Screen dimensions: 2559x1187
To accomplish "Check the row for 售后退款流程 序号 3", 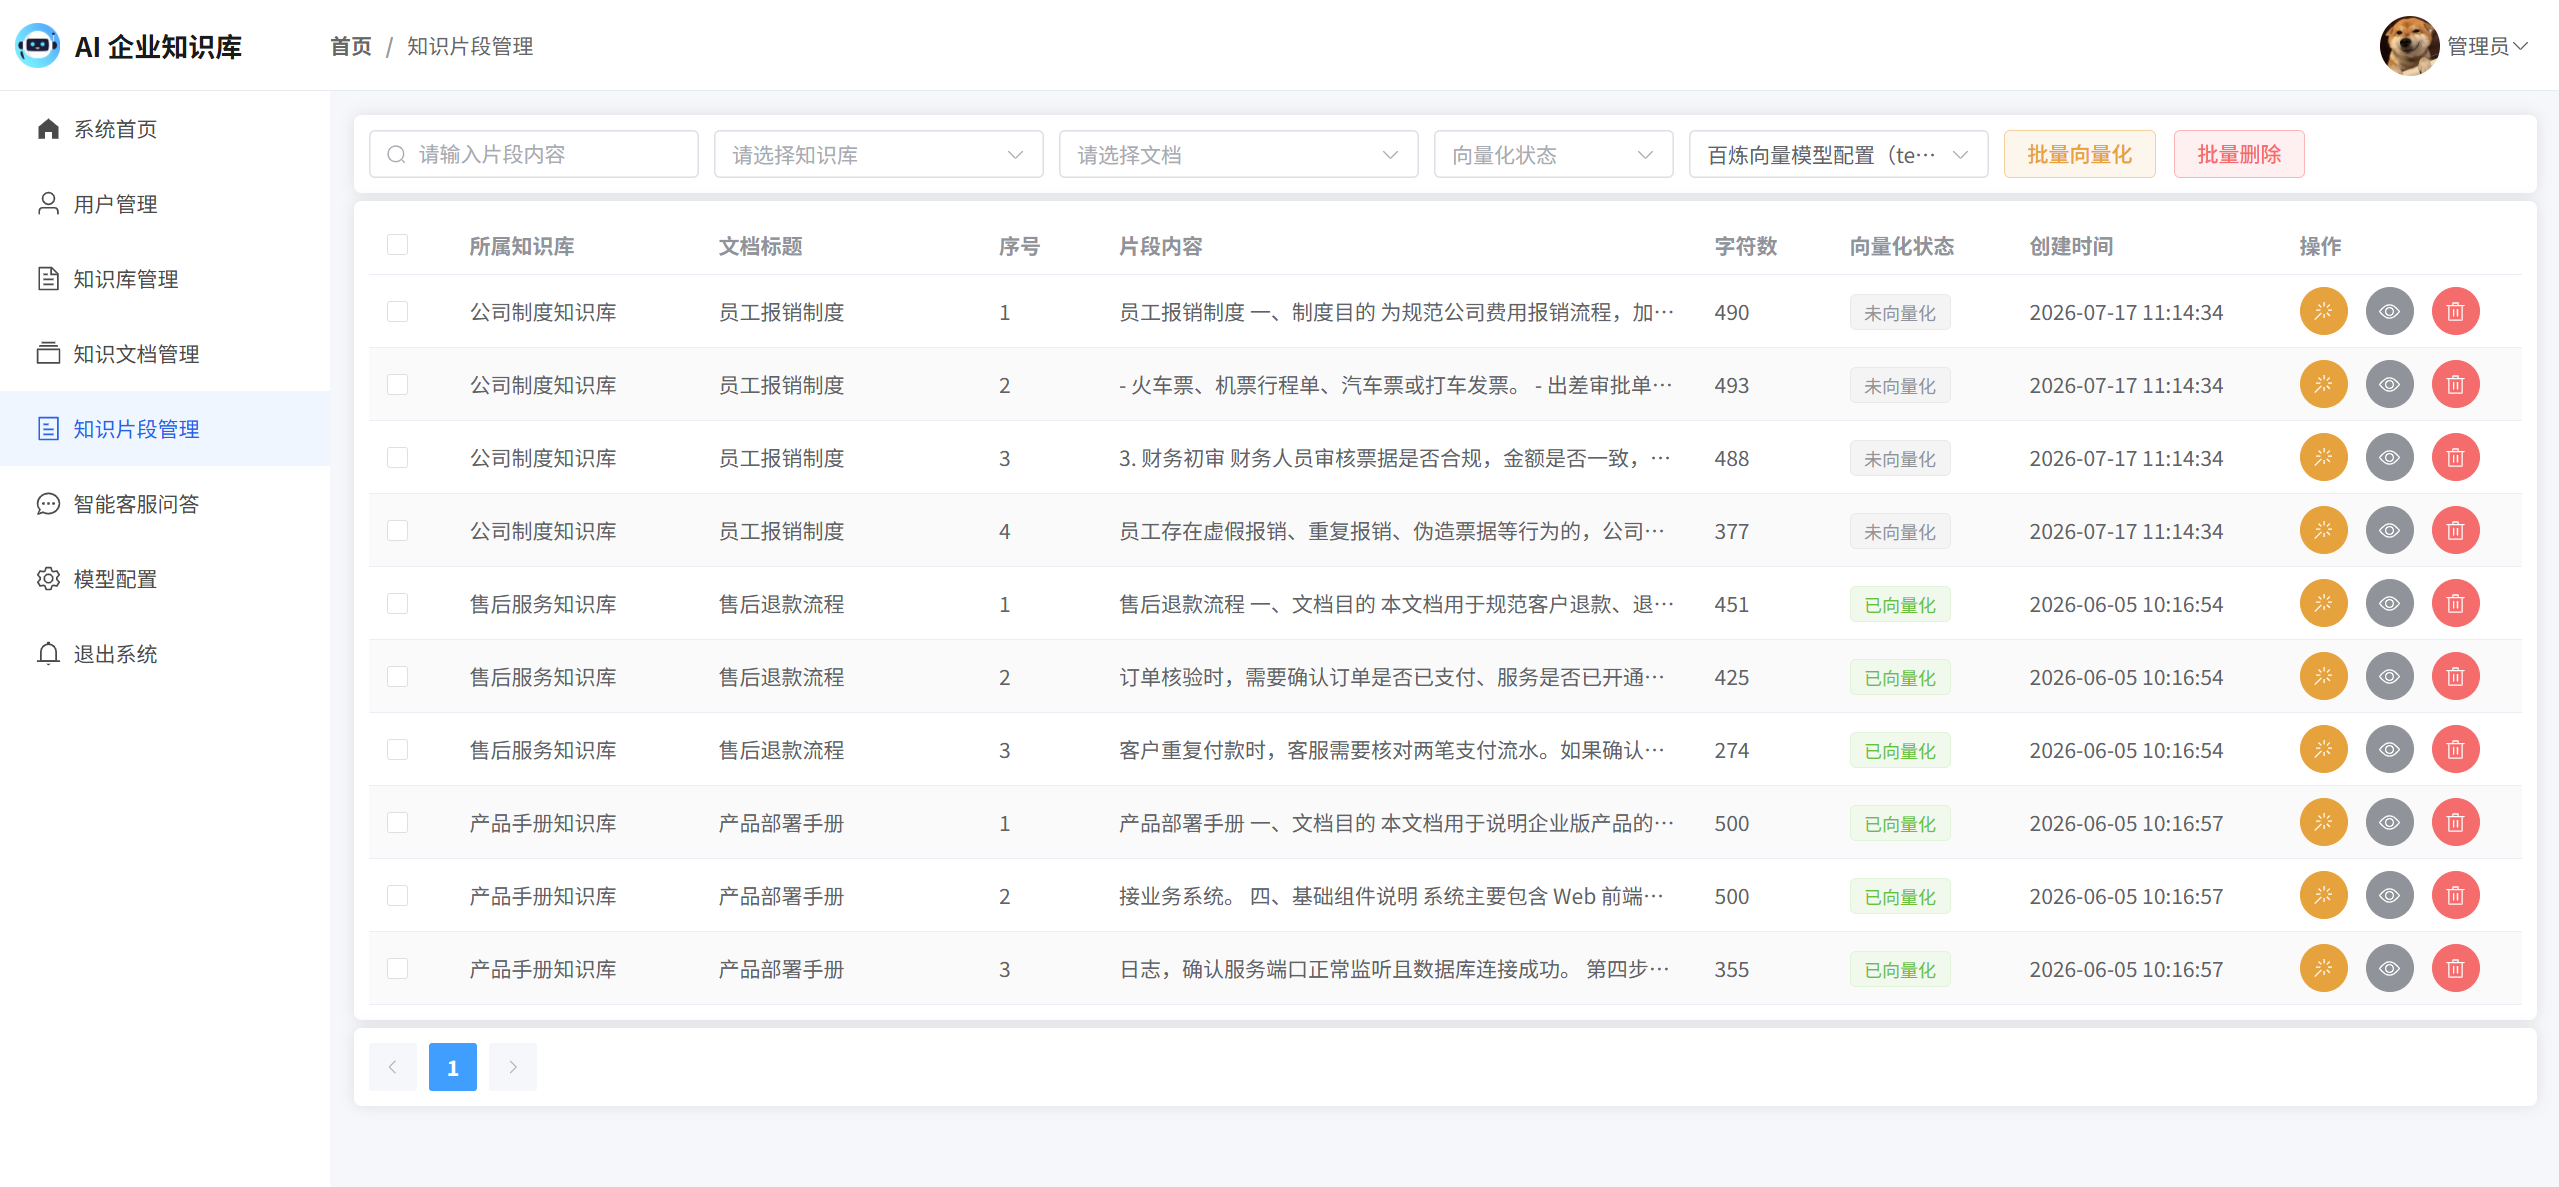I will tap(397, 749).
